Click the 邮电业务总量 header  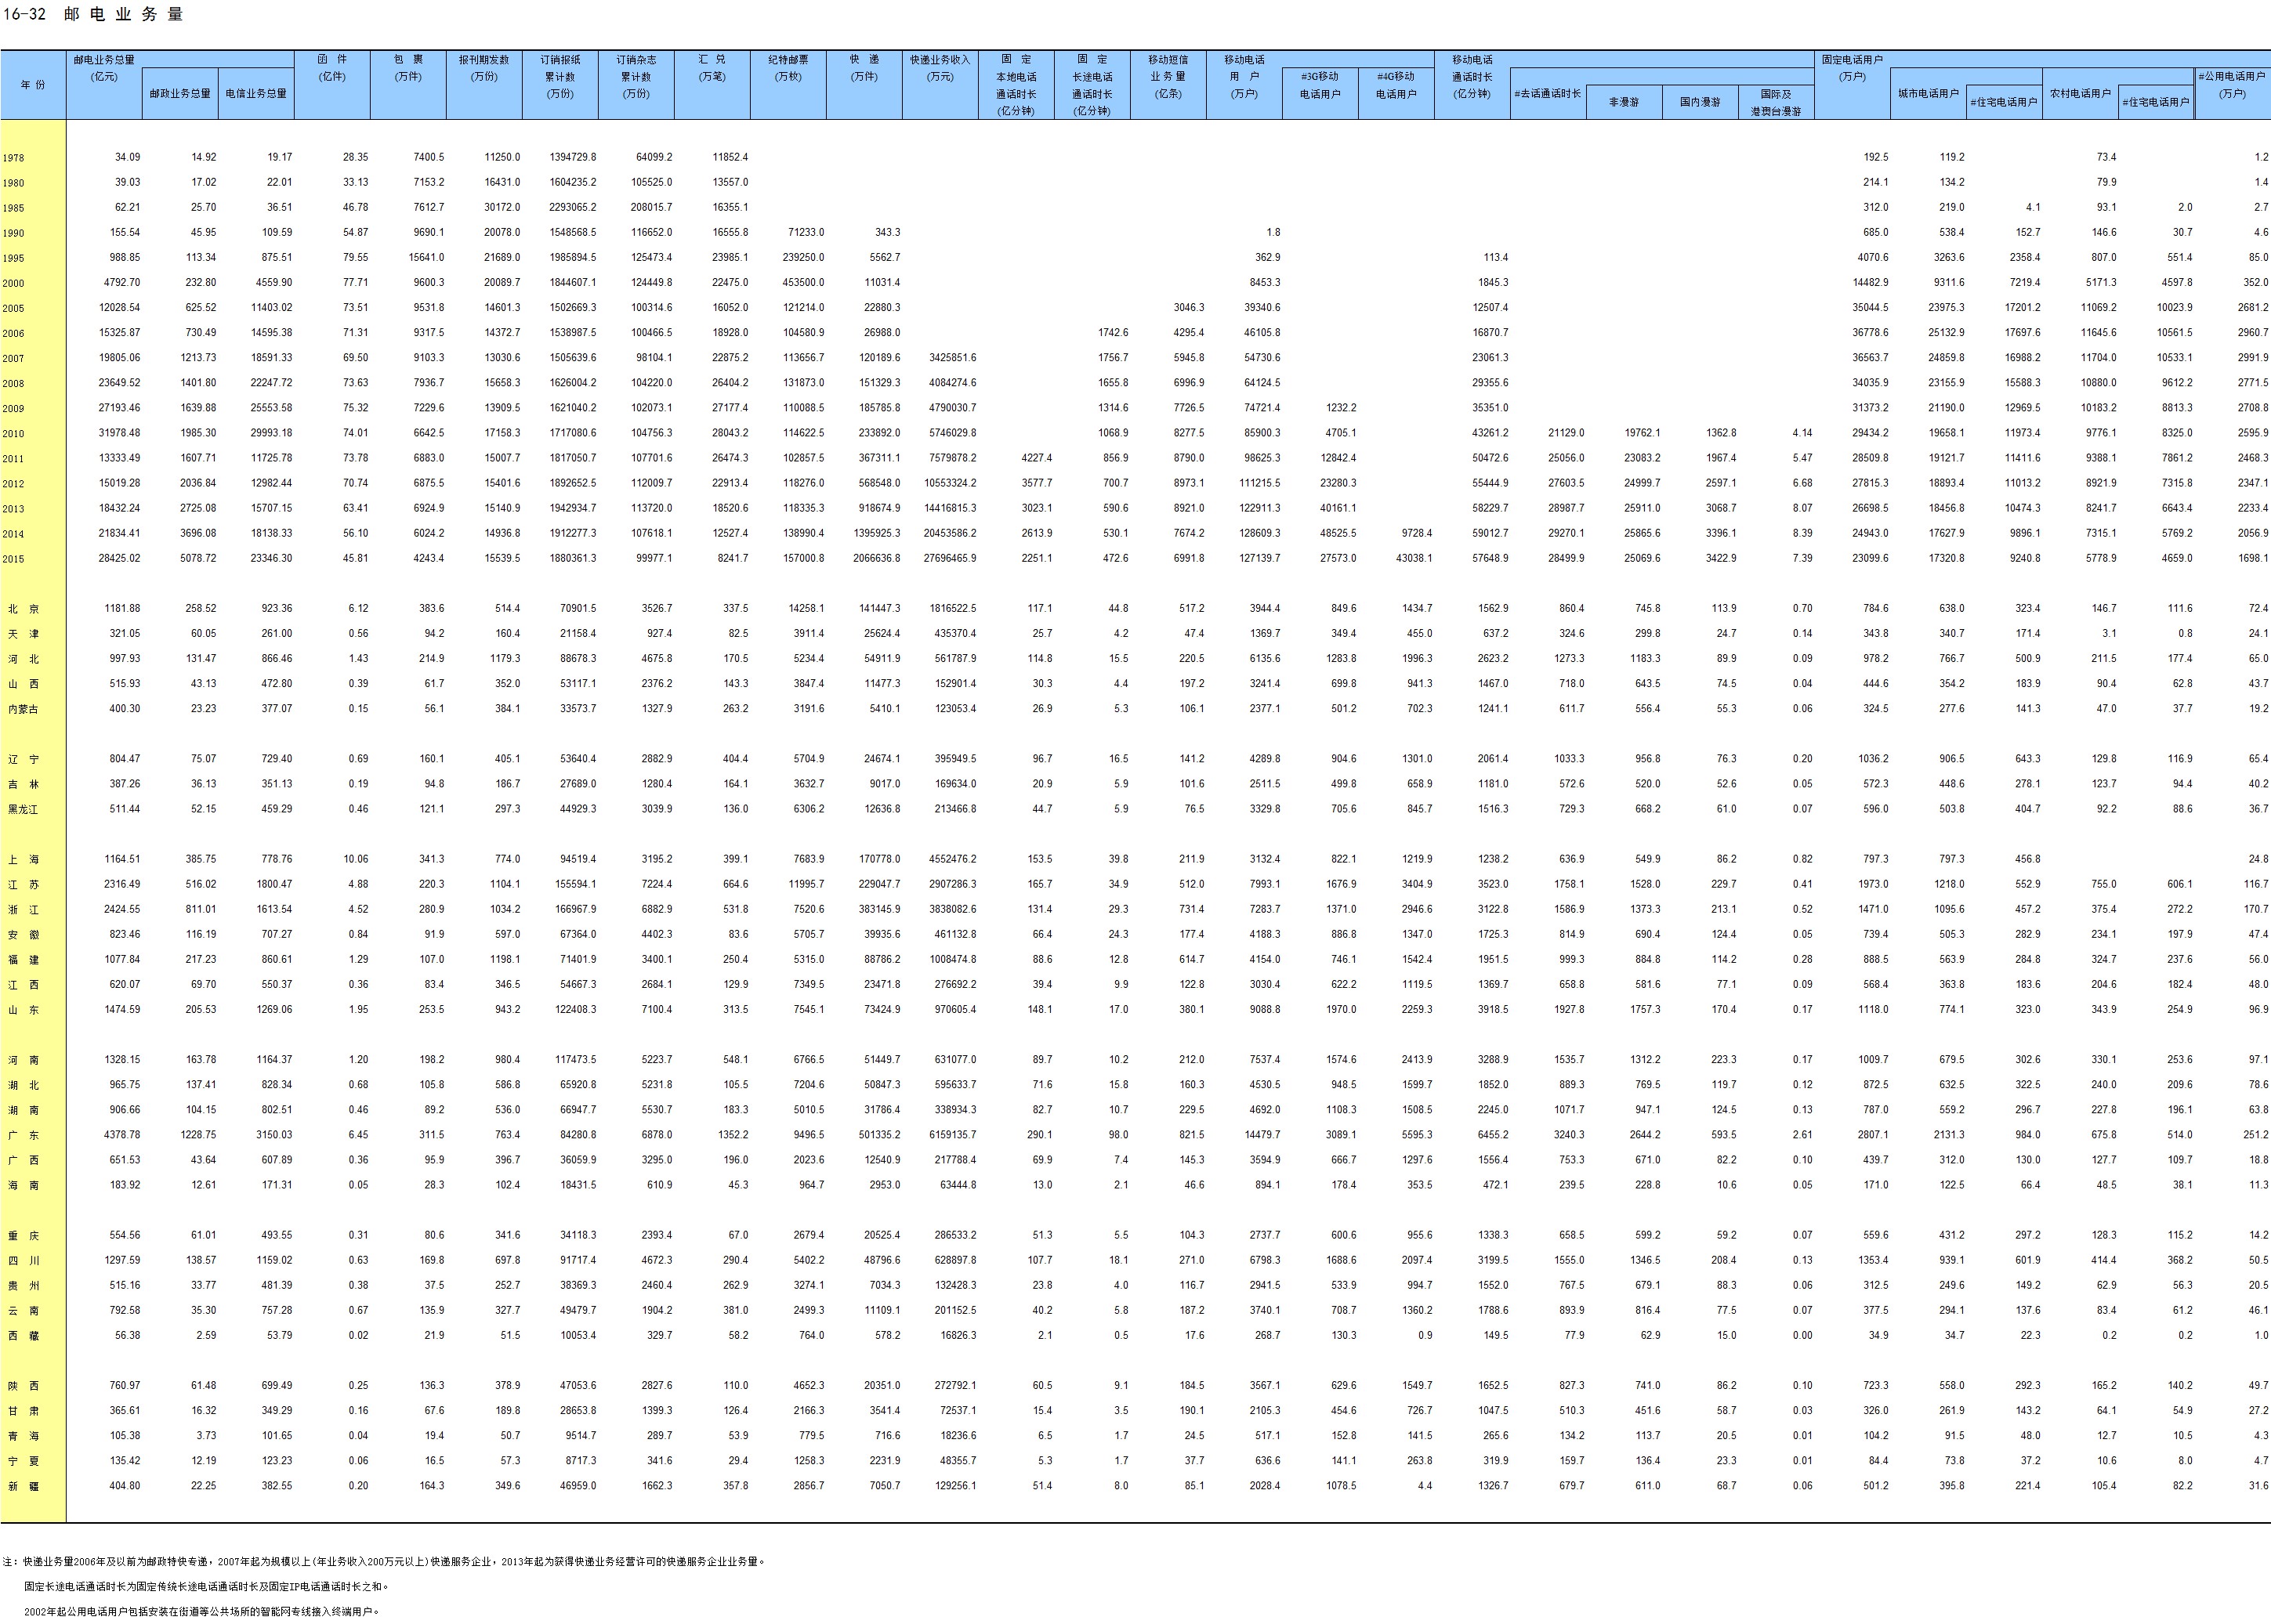click(104, 60)
